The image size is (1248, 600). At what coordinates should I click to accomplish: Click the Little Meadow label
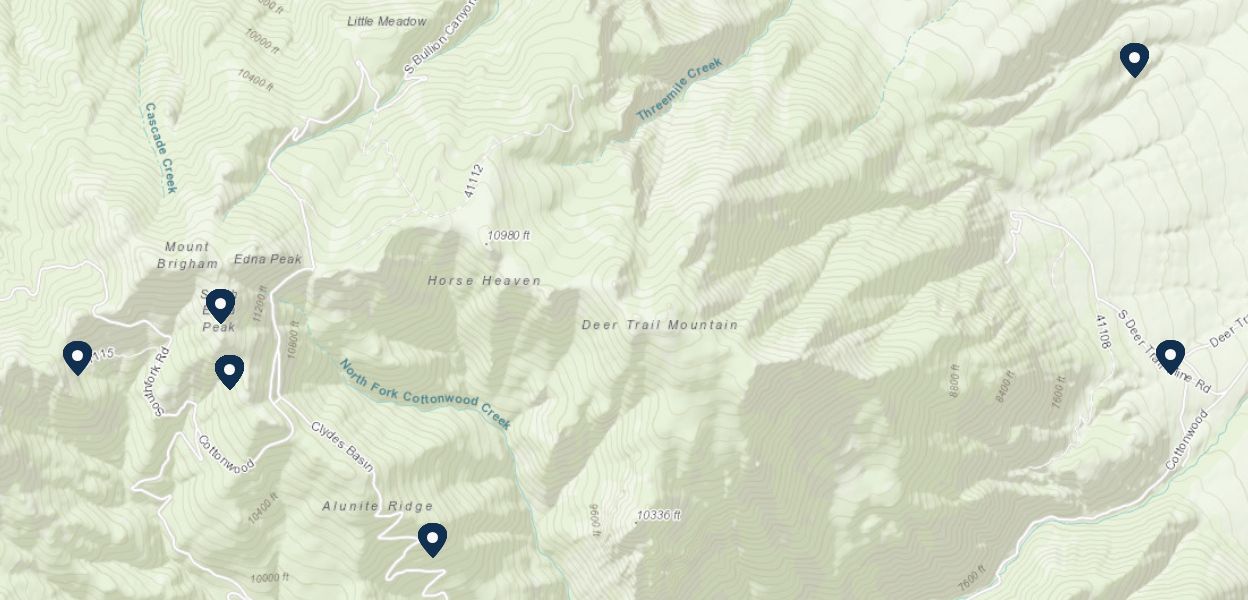point(387,21)
